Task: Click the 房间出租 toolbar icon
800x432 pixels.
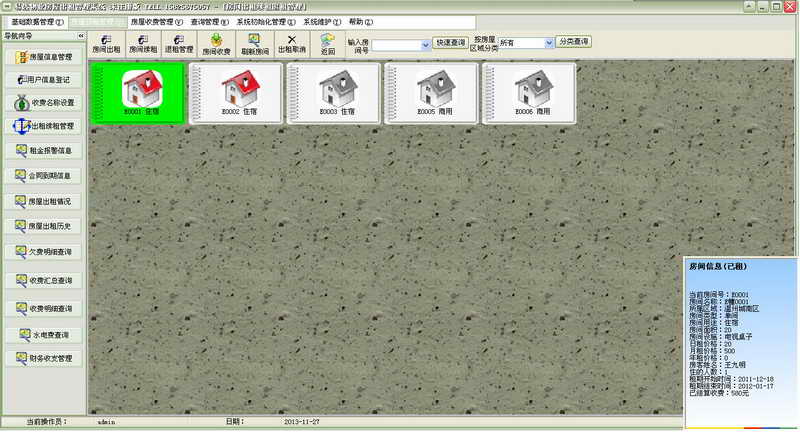Action: (x=106, y=43)
